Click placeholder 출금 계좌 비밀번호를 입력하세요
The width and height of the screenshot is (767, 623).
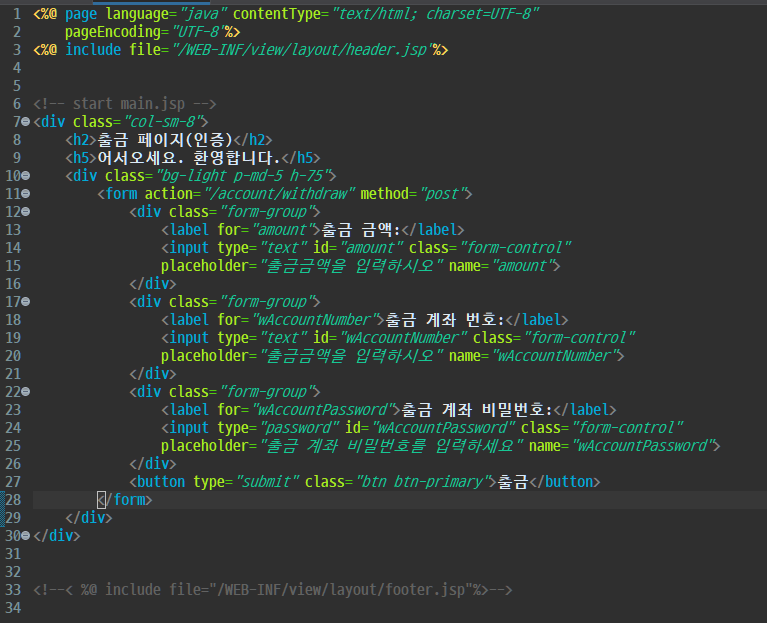pos(391,445)
